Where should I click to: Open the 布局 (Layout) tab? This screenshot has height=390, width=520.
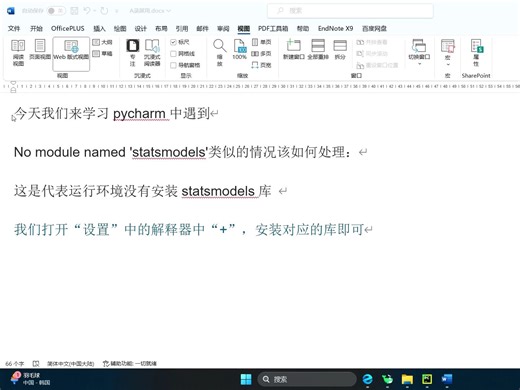(x=161, y=28)
